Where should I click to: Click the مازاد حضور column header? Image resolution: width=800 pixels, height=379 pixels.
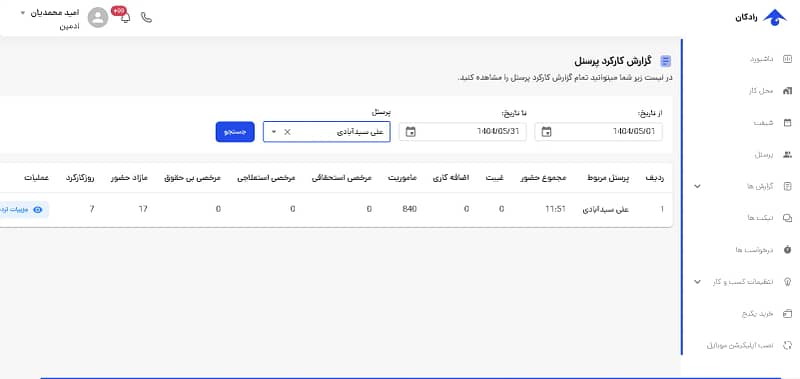tap(130, 178)
